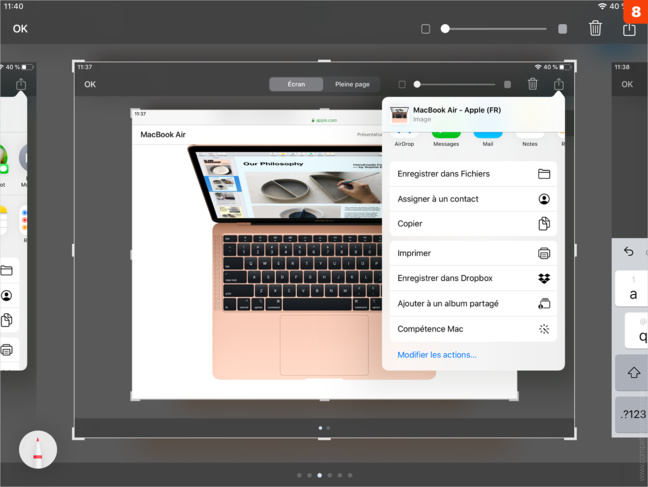
Task: Open the share icon in the top-right toolbar
Action: coord(629,29)
